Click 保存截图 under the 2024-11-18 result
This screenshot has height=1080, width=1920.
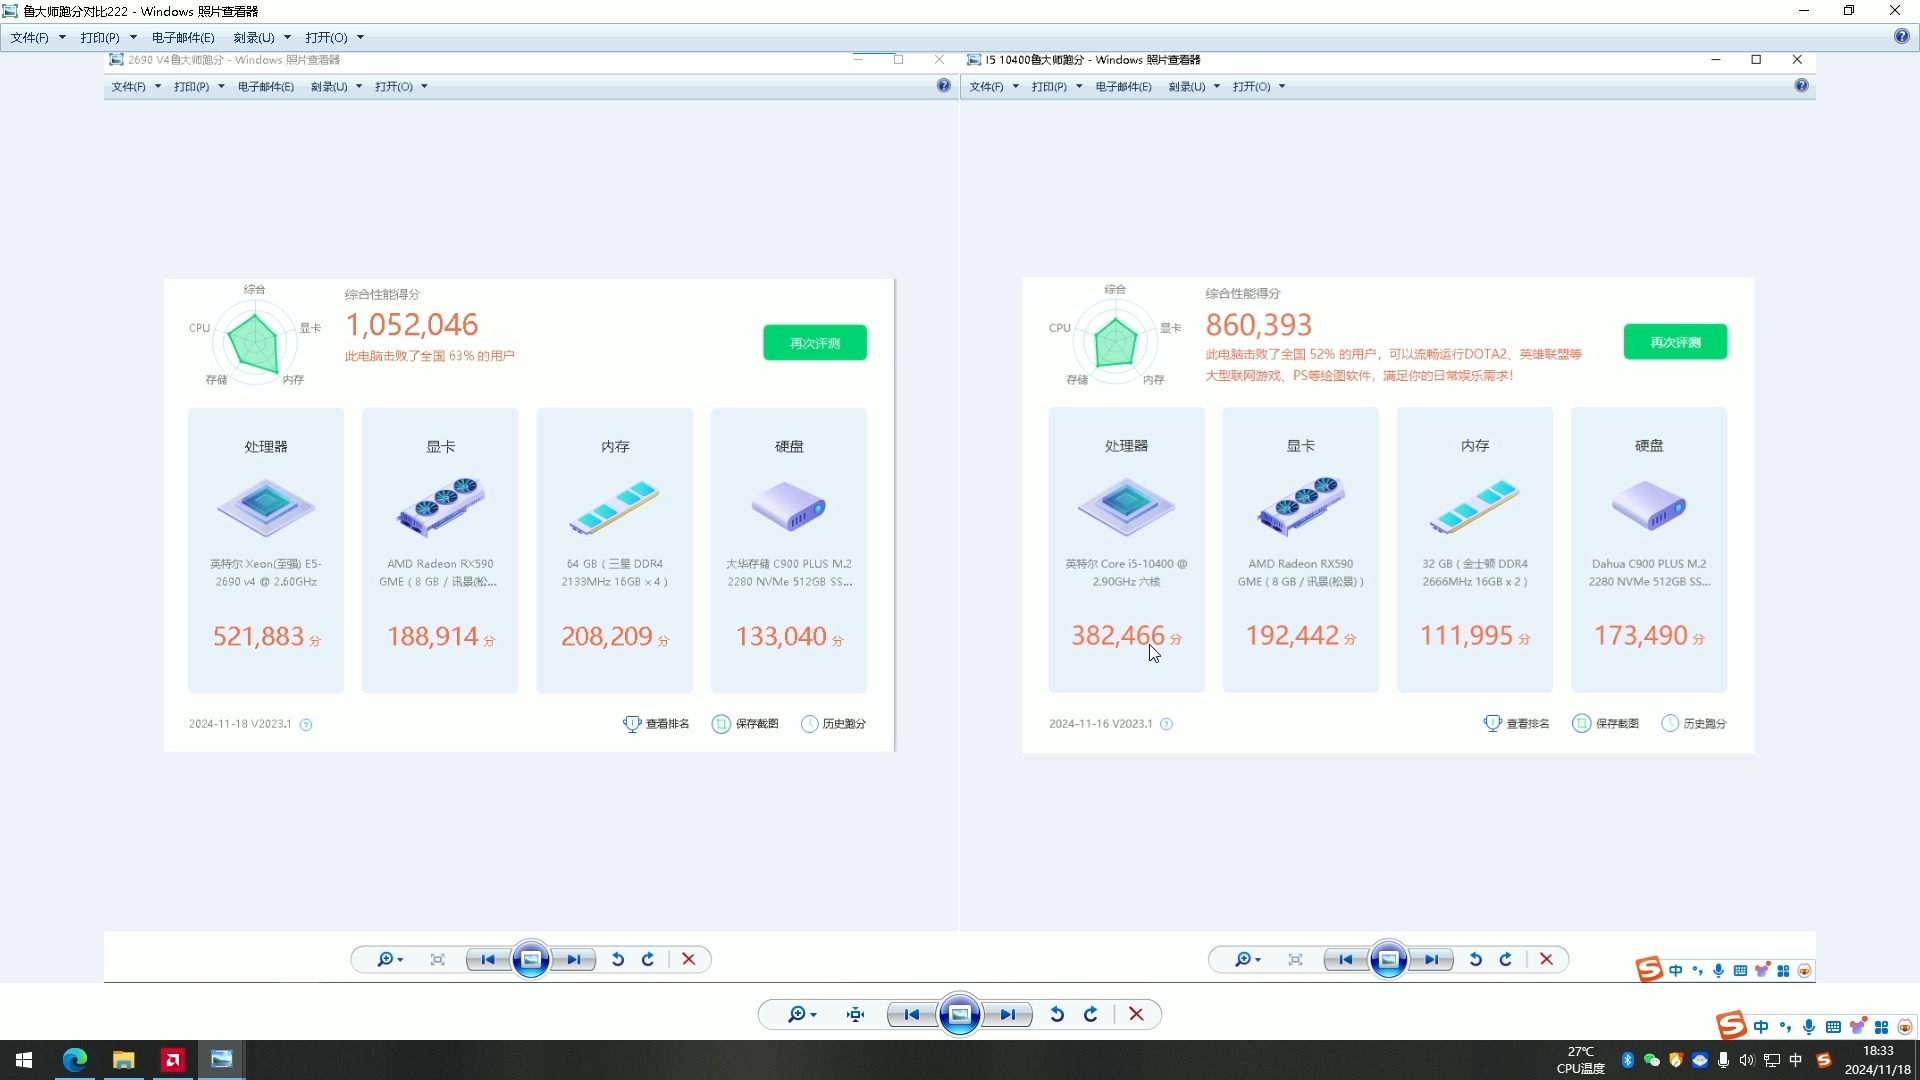745,724
